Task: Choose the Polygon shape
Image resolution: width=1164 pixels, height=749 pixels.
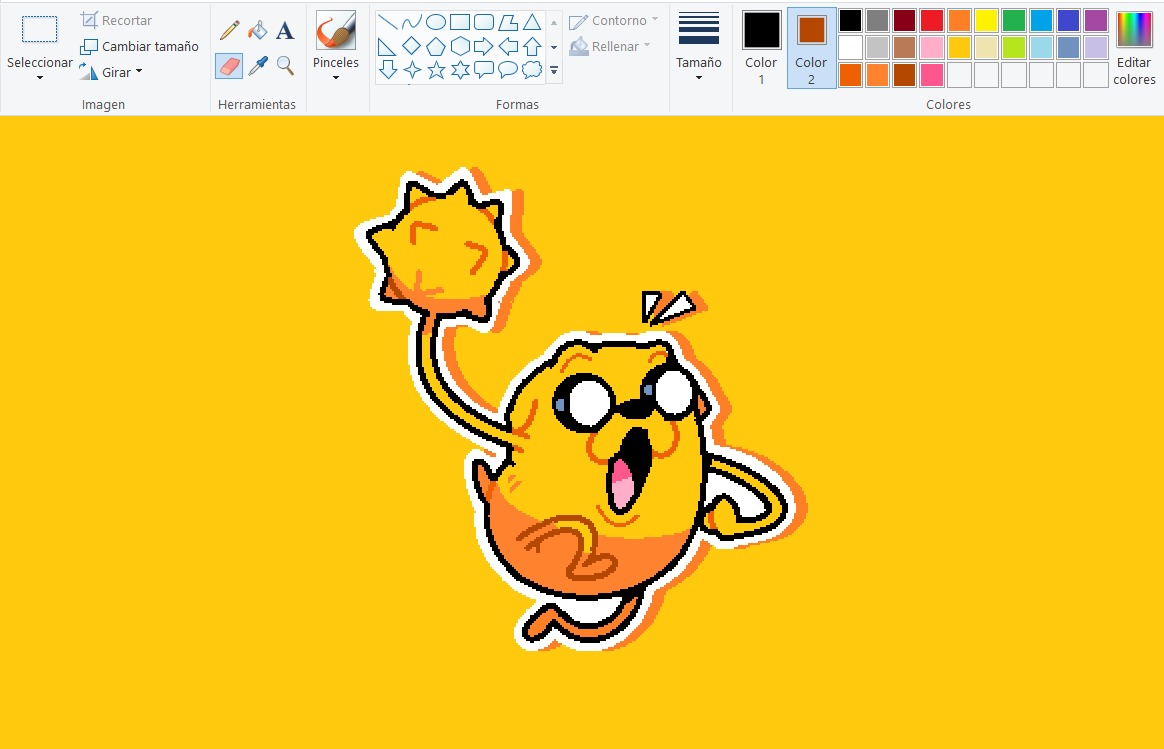Action: tap(508, 22)
